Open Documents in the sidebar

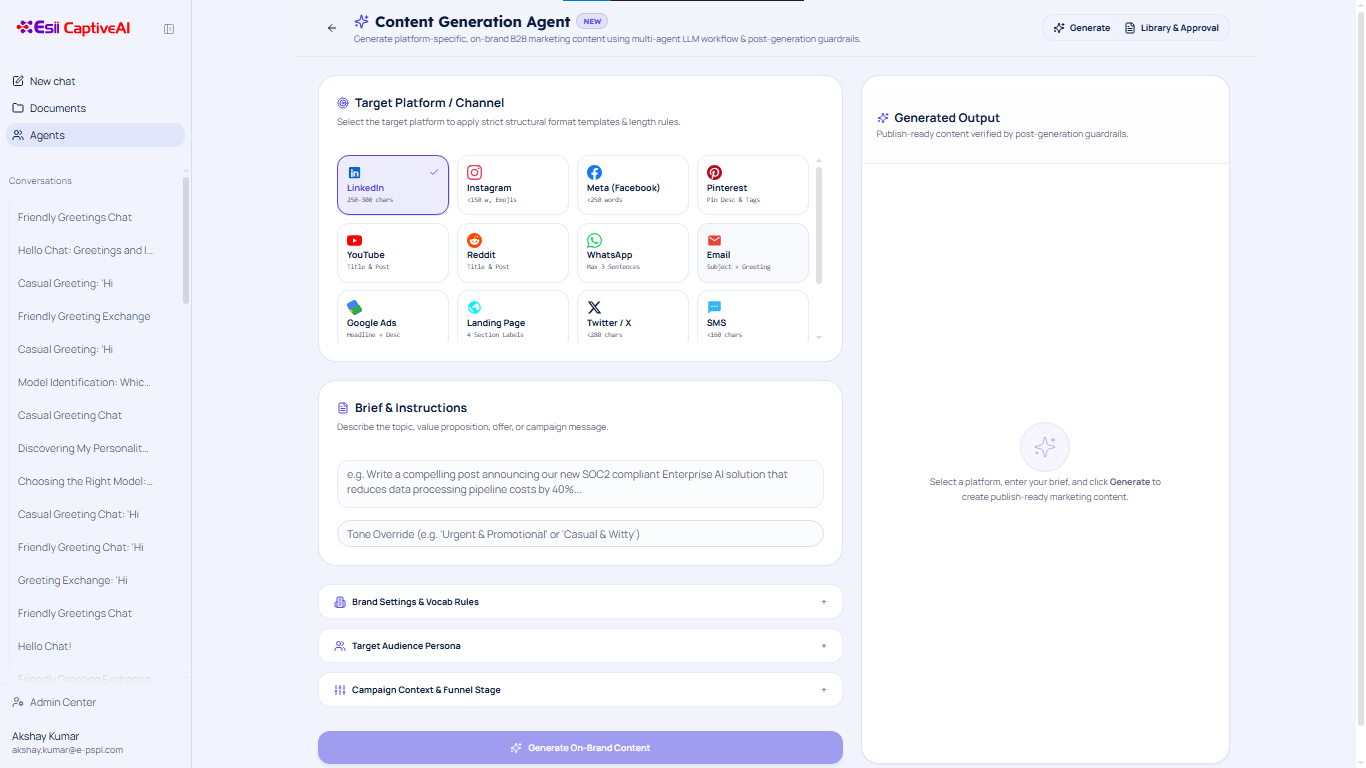(x=95, y=108)
